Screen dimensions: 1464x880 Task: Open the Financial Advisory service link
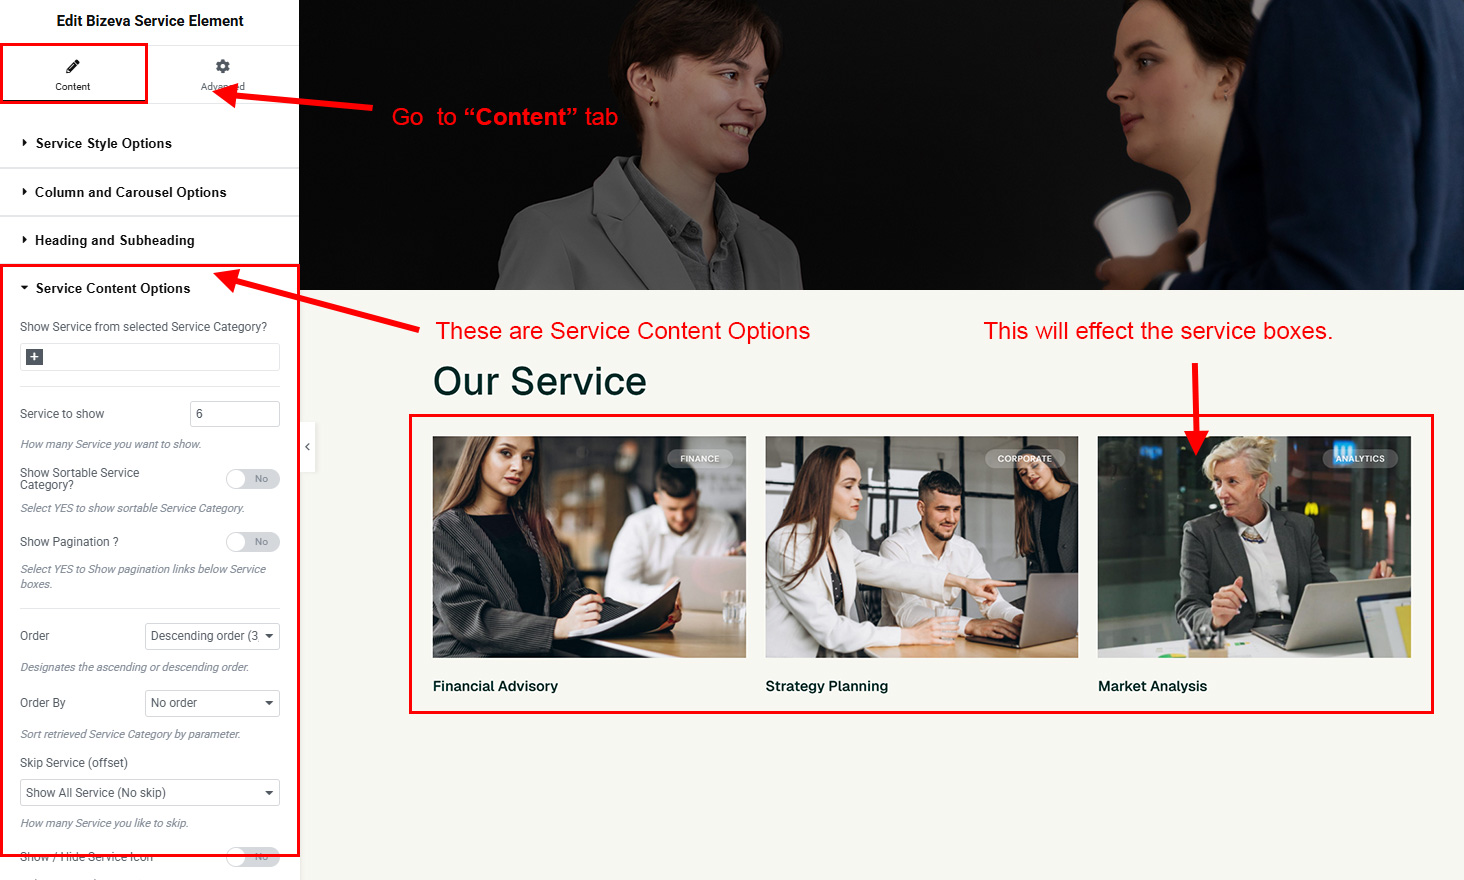click(495, 686)
